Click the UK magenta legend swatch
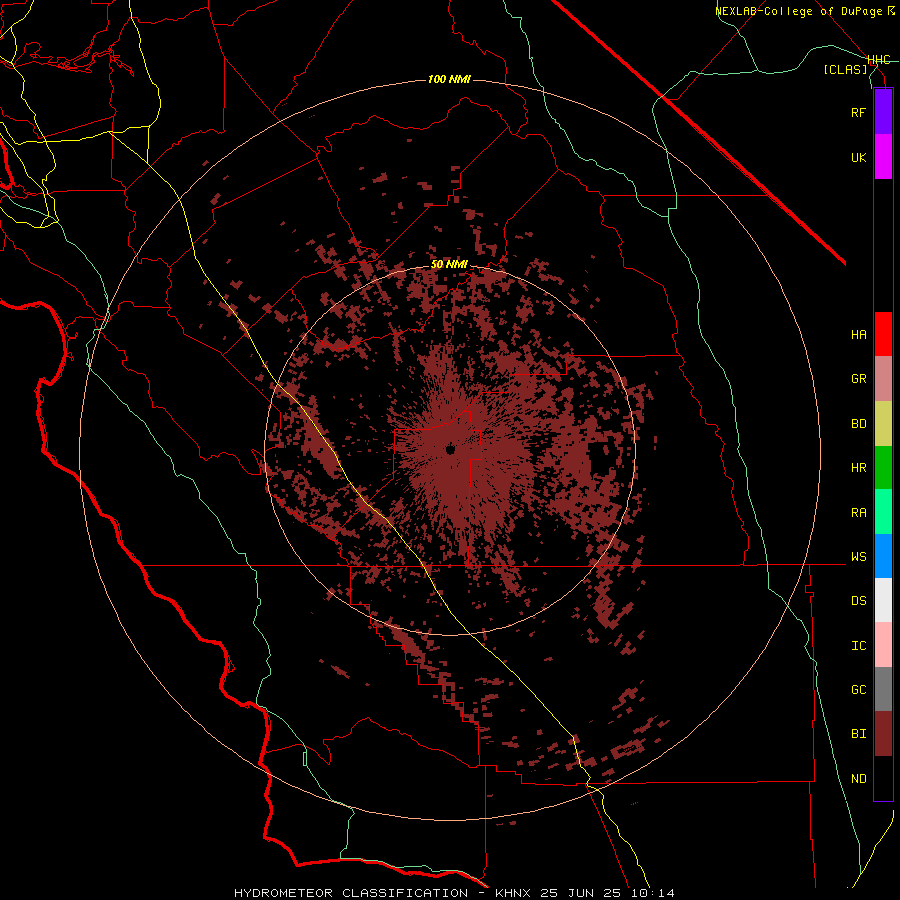900x900 pixels. coord(883,157)
